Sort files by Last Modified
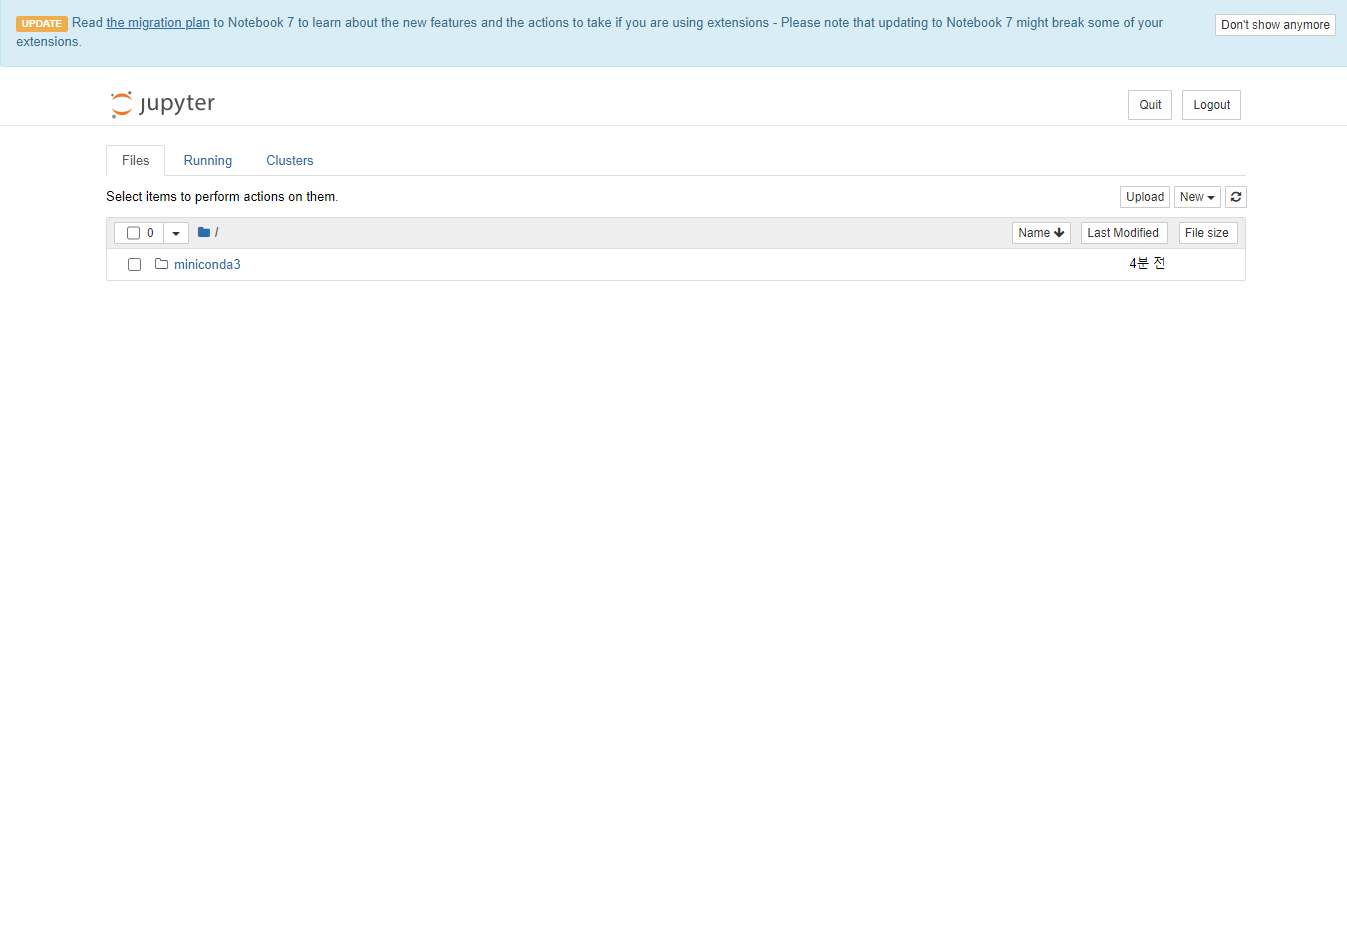Image resolution: width=1347 pixels, height=929 pixels. [x=1124, y=233]
